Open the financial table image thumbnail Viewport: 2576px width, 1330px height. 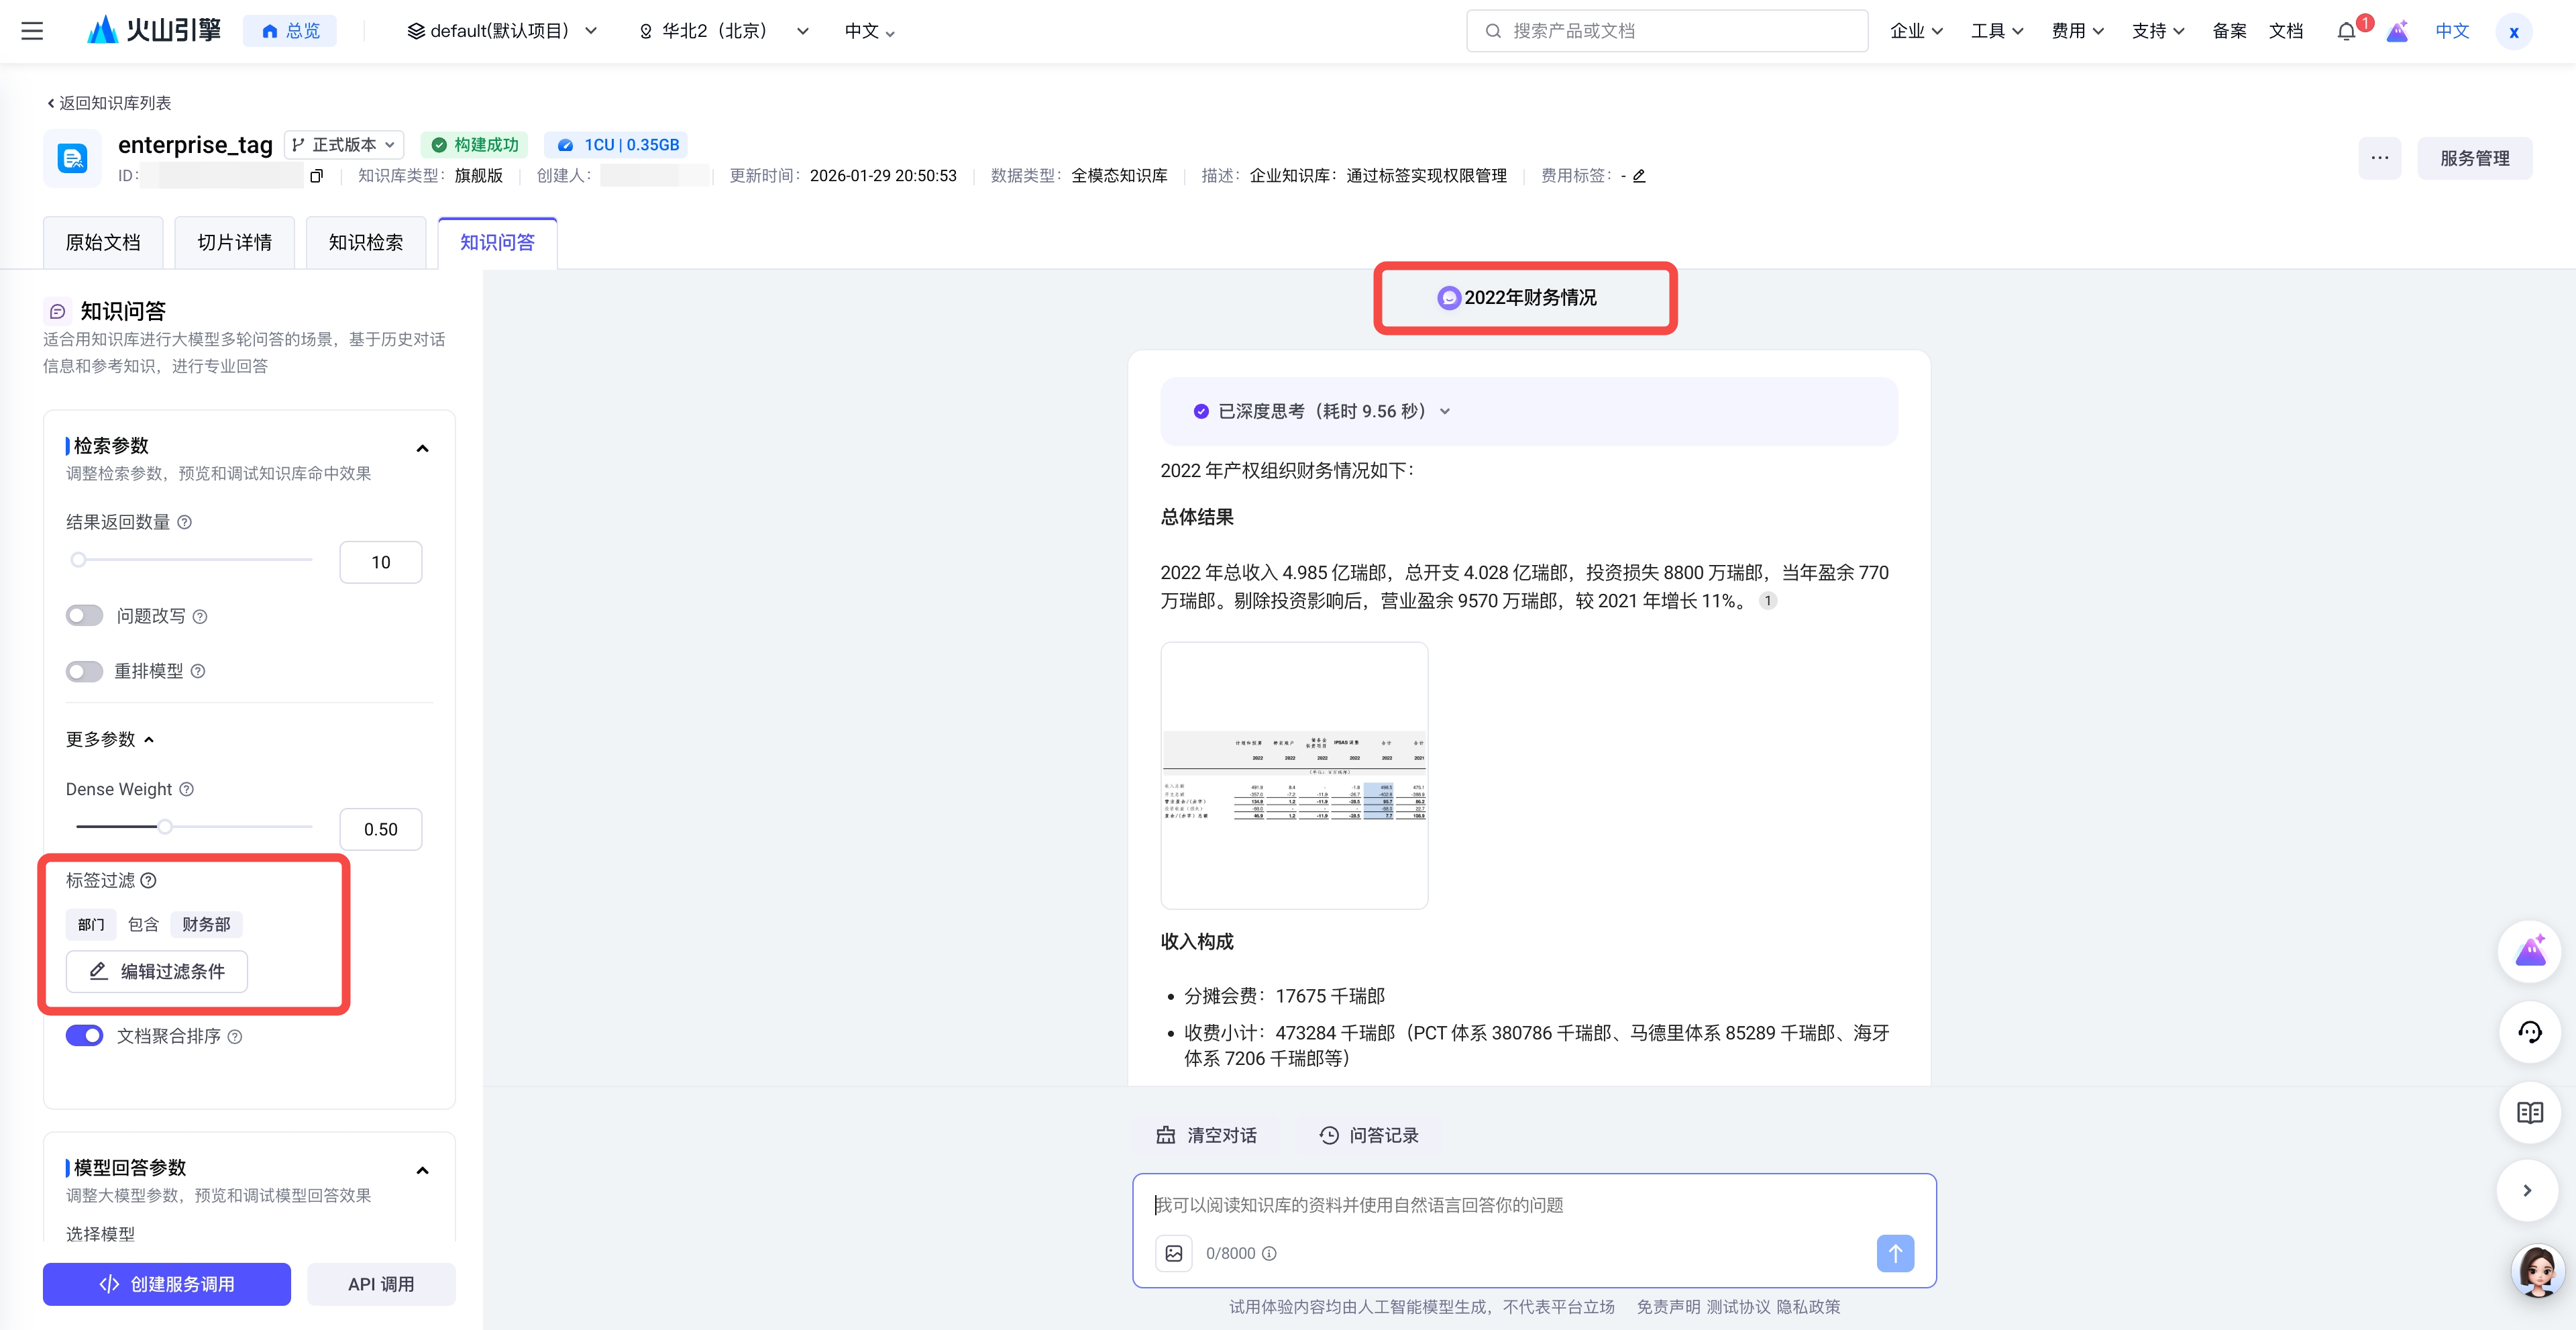coord(1293,775)
